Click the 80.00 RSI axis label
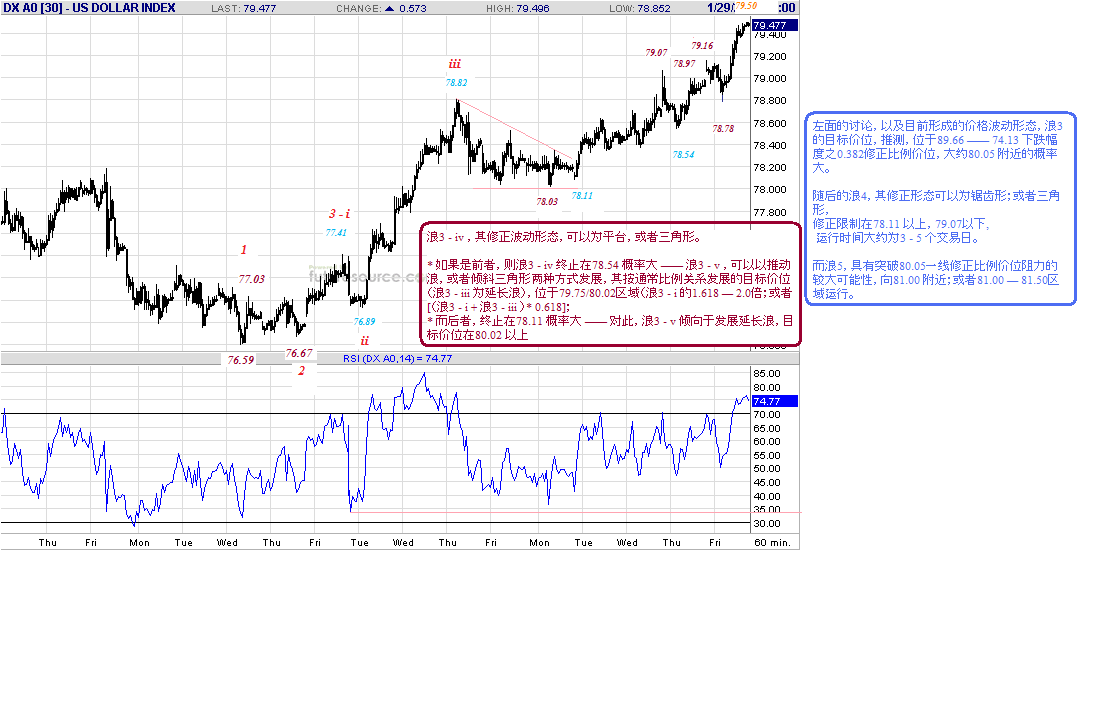The image size is (1113, 716). [767, 387]
